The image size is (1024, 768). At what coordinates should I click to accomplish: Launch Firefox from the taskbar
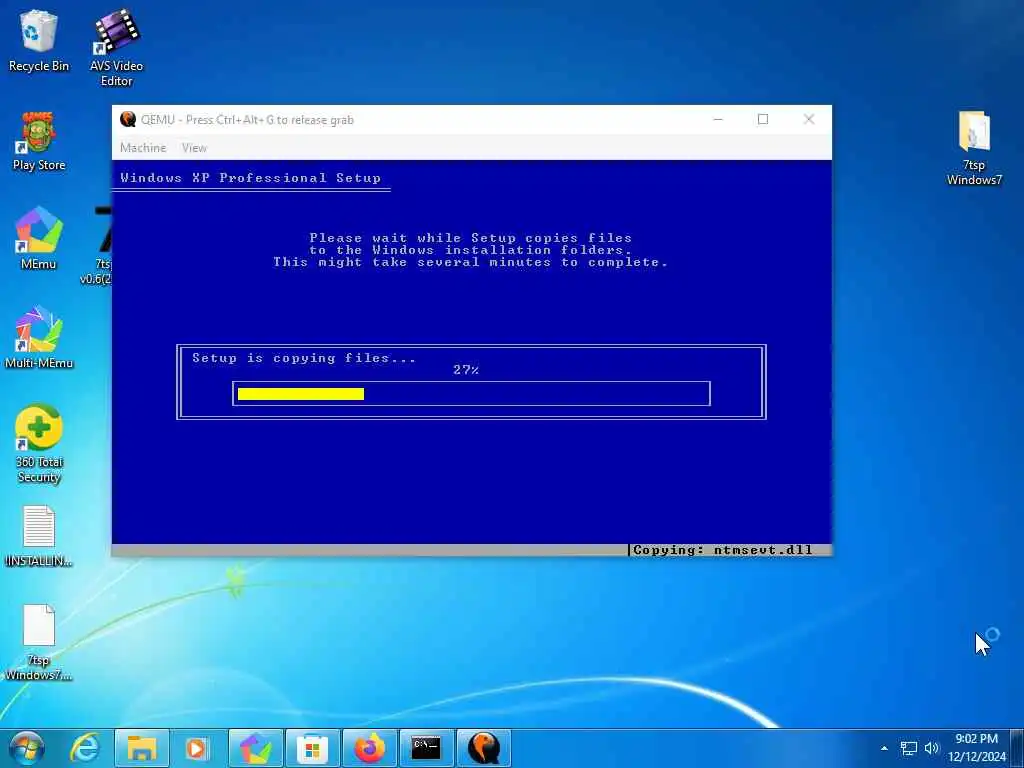click(x=370, y=748)
